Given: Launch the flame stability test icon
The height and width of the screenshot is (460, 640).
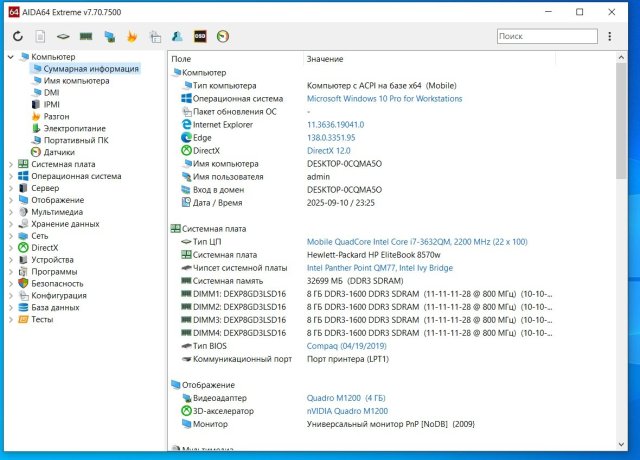Looking at the screenshot, I should pyautogui.click(x=132, y=36).
